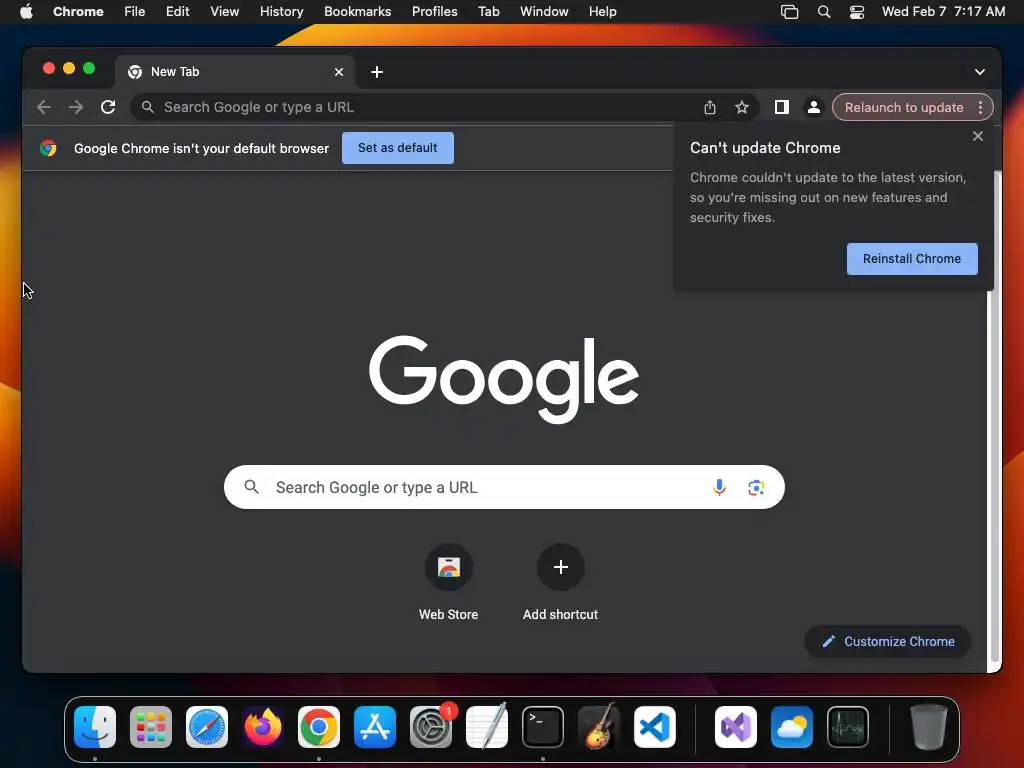Click the Stage Manager menu bar icon
Screen dimensions: 1024x768
click(x=790, y=12)
